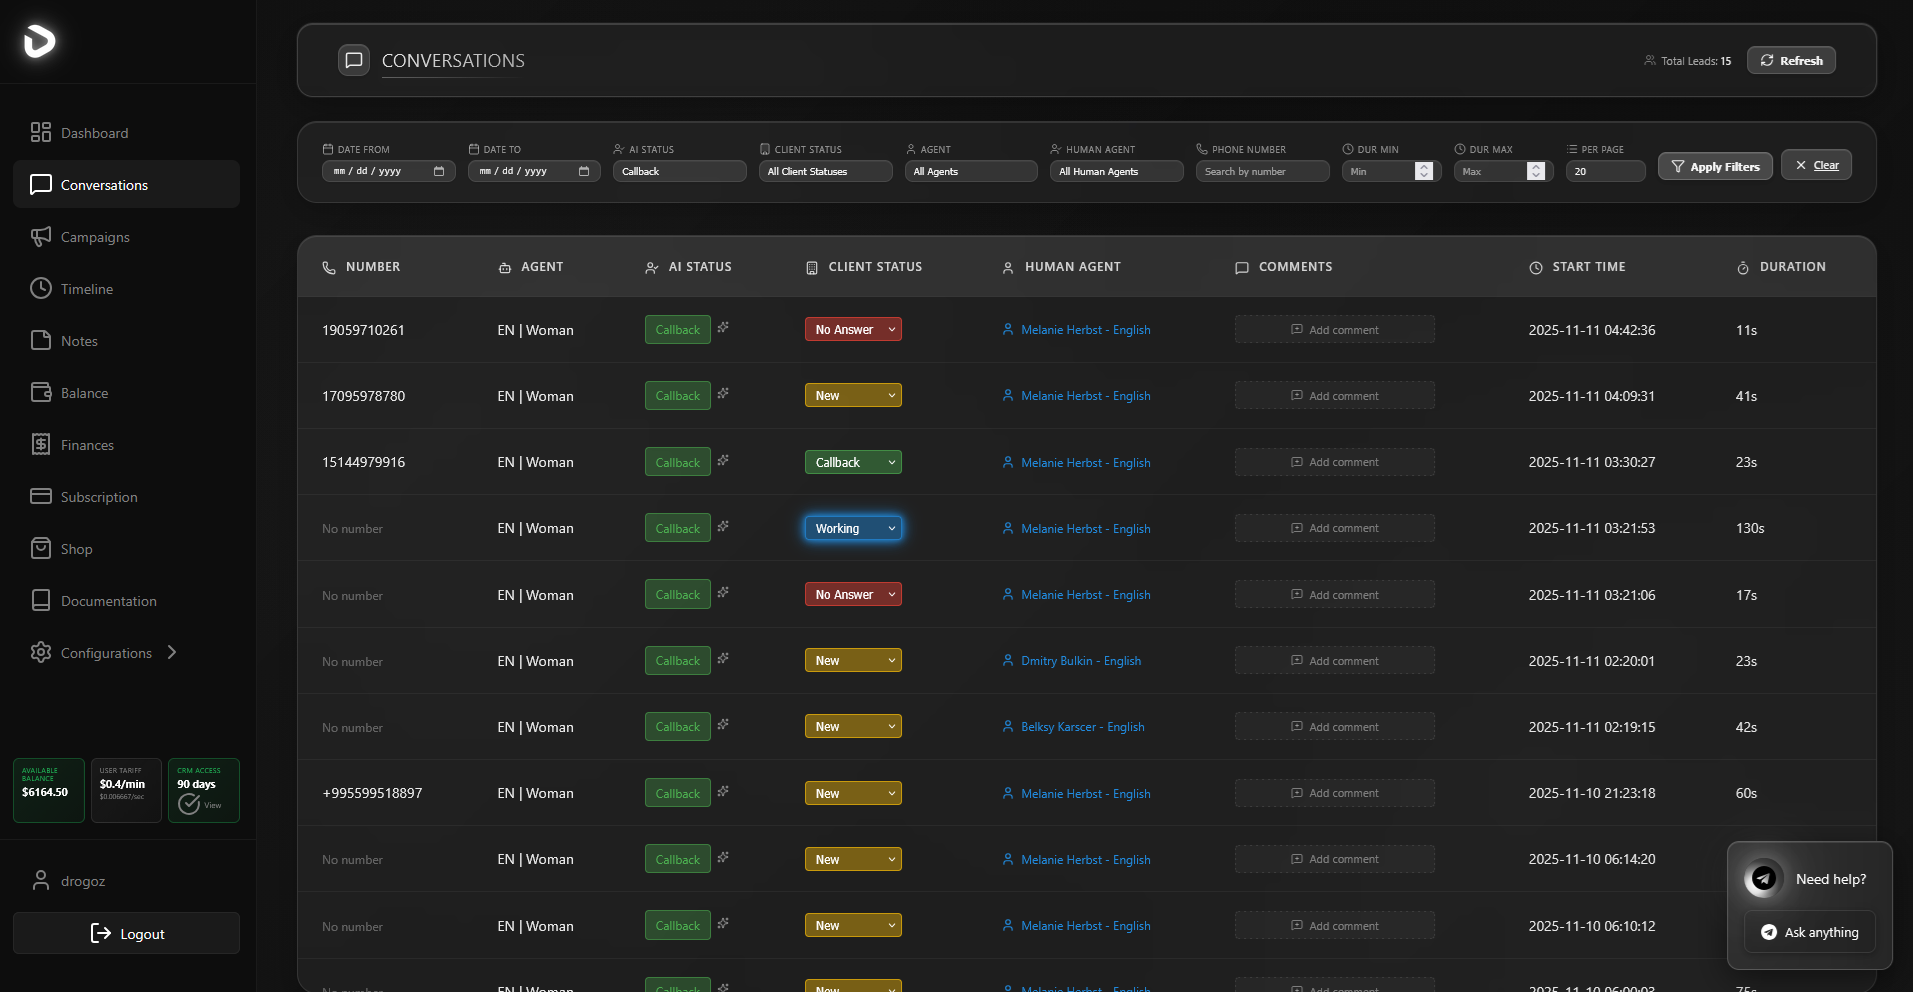Open the Shop bag icon in sidebar
This screenshot has height=992, width=1913.
point(41,548)
